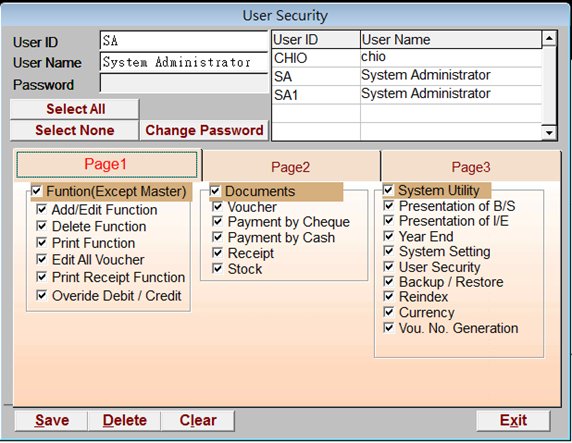Image resolution: width=572 pixels, height=443 pixels.
Task: Uncheck Payment by Cheque
Action: click(217, 222)
